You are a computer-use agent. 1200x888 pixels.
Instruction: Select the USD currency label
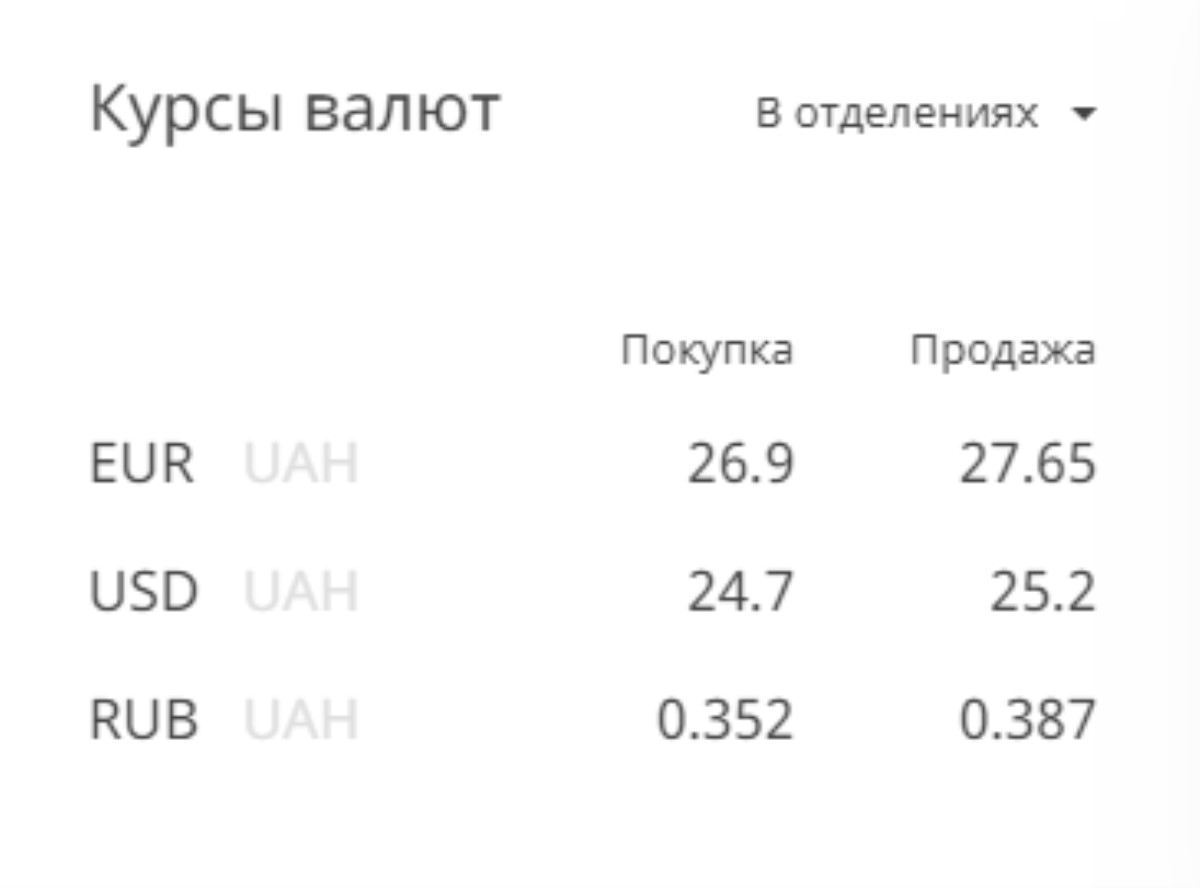pos(144,592)
